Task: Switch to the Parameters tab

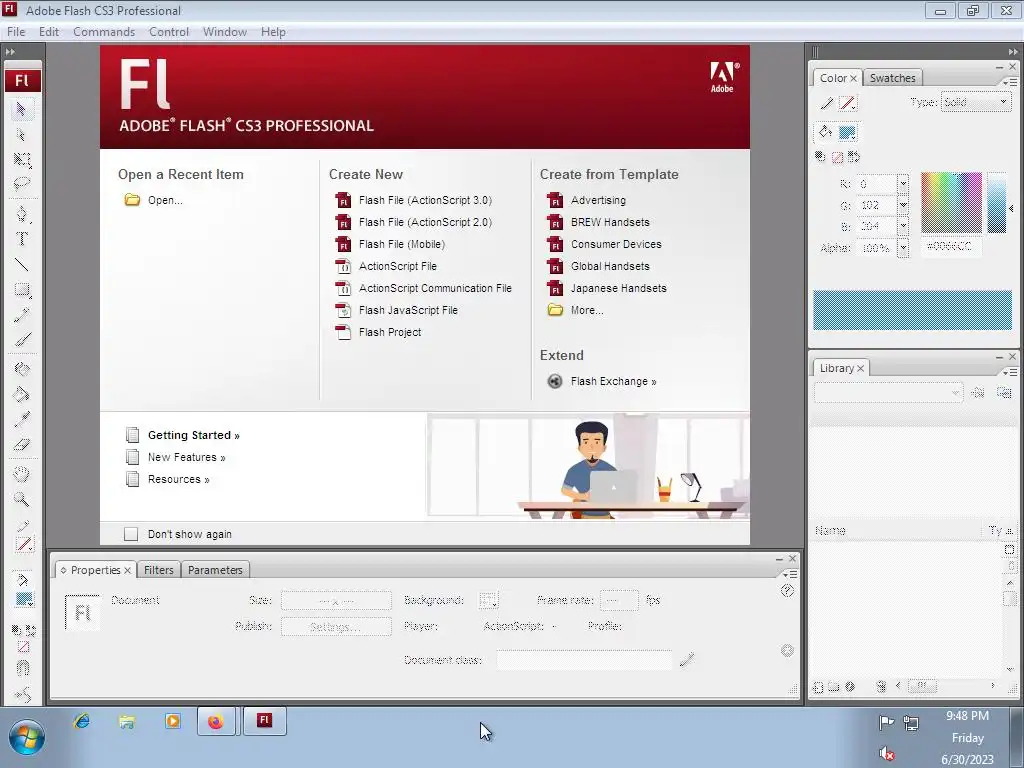Action: click(x=215, y=570)
